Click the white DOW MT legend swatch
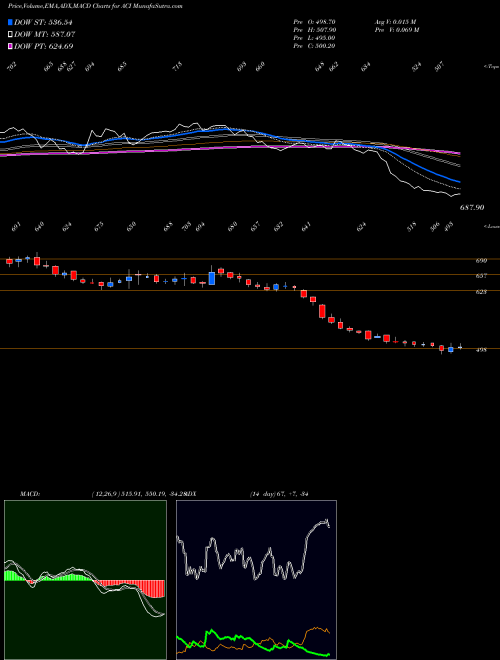The image size is (500, 660). pyautogui.click(x=10, y=34)
